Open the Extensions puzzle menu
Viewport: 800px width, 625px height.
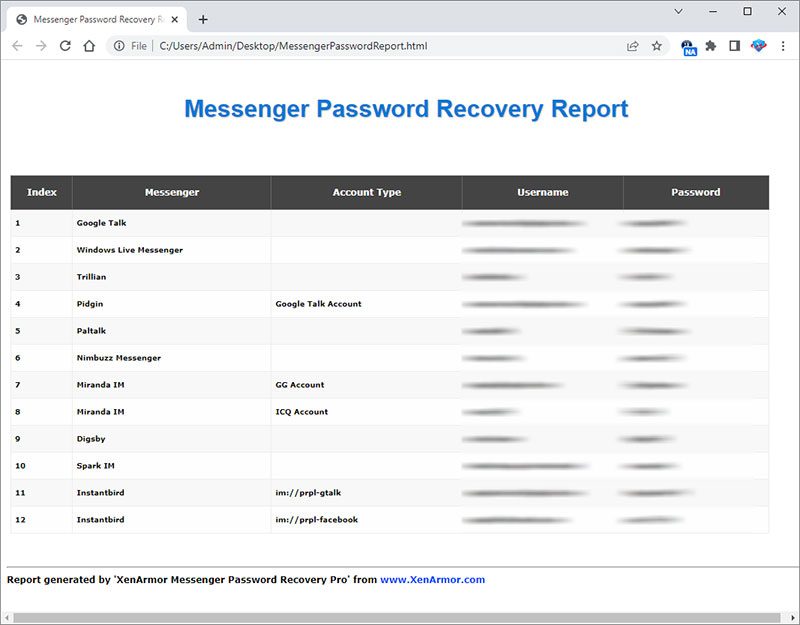click(x=711, y=46)
